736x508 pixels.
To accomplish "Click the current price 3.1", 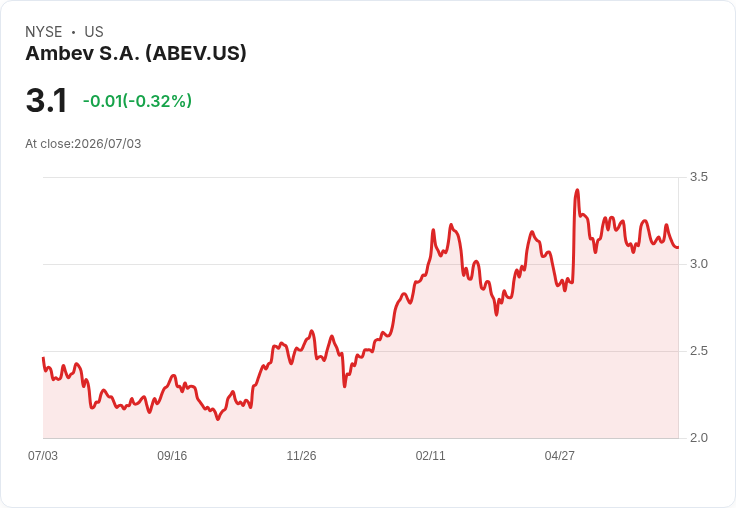I will tap(46, 101).
